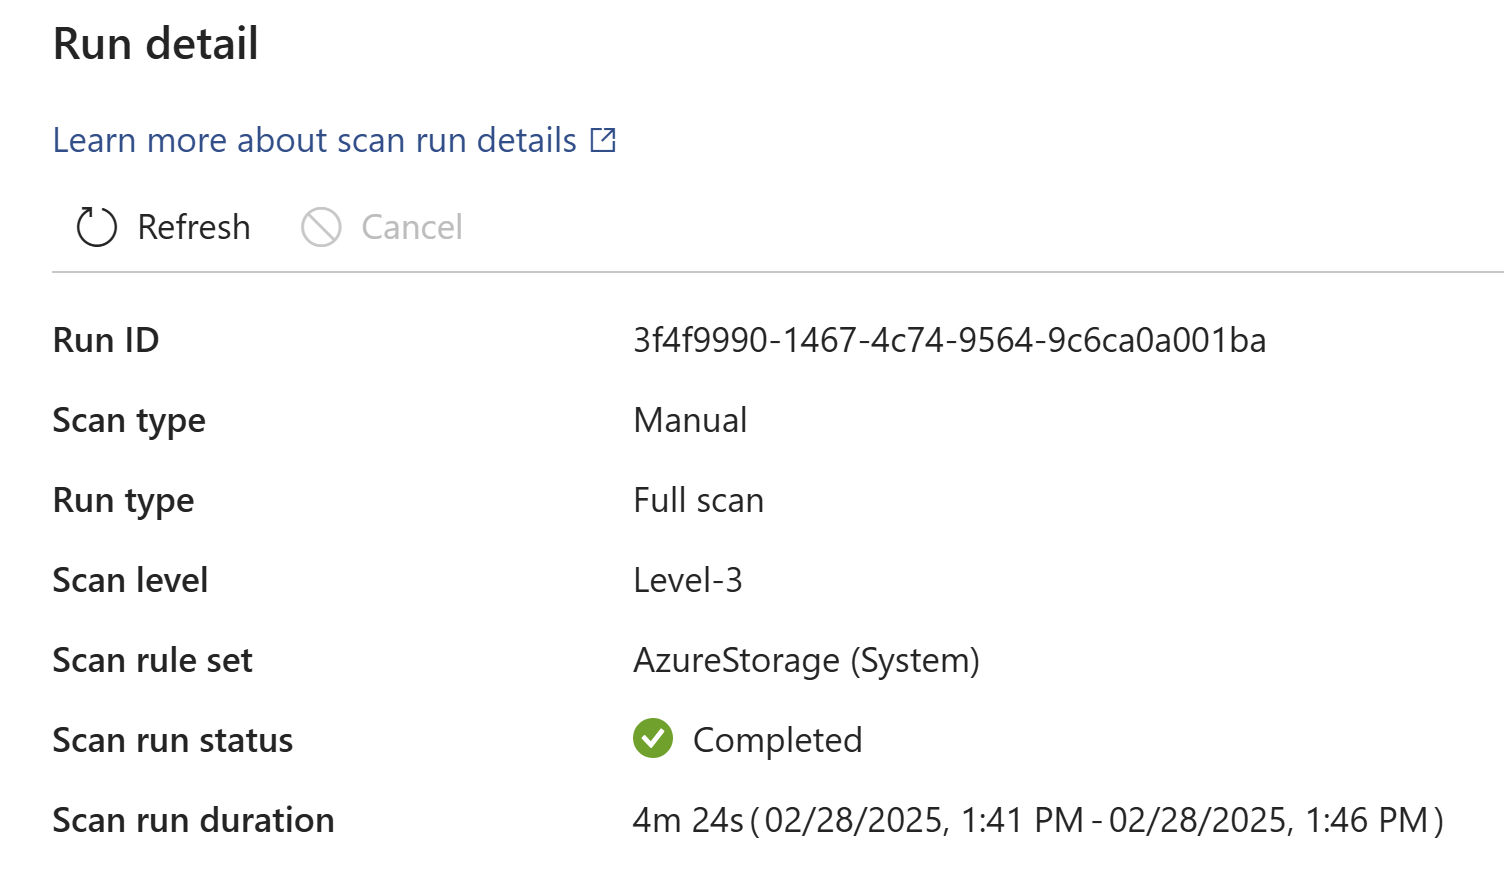Screen dimensions: 1512x877
Task: Click the Run ID row label
Action: 106,340
